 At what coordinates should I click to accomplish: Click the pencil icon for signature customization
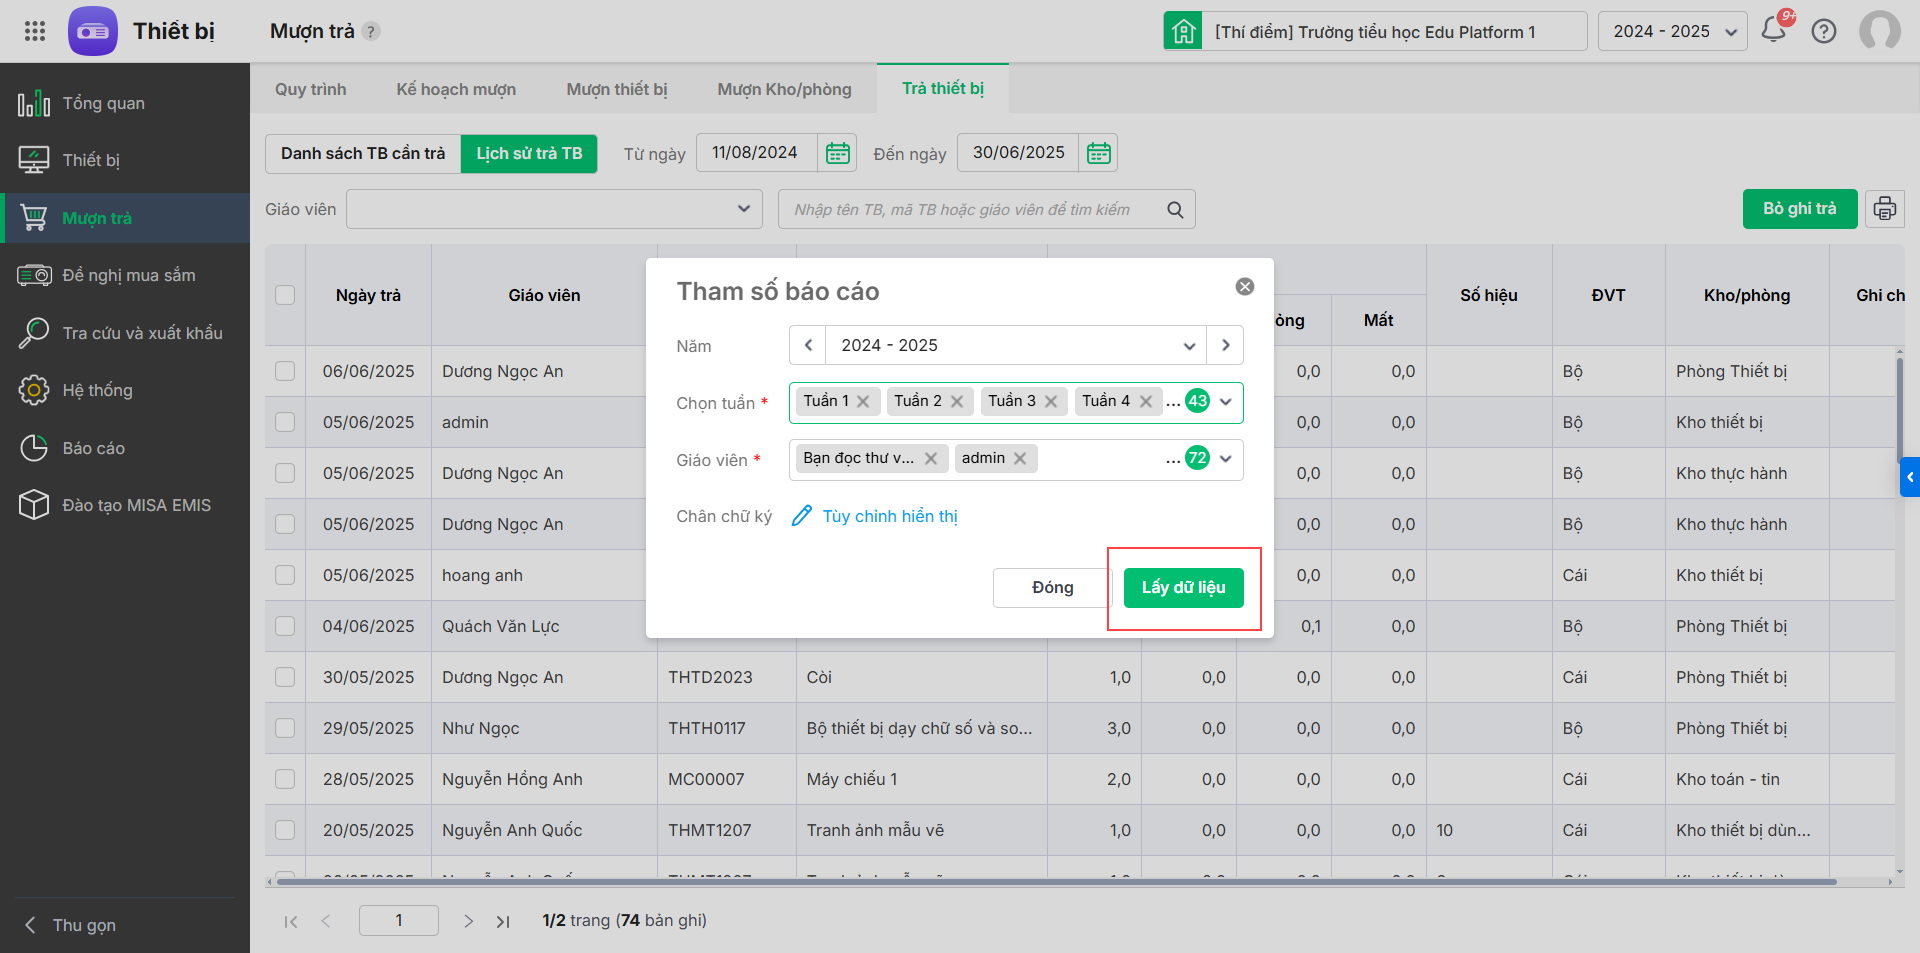coord(802,516)
